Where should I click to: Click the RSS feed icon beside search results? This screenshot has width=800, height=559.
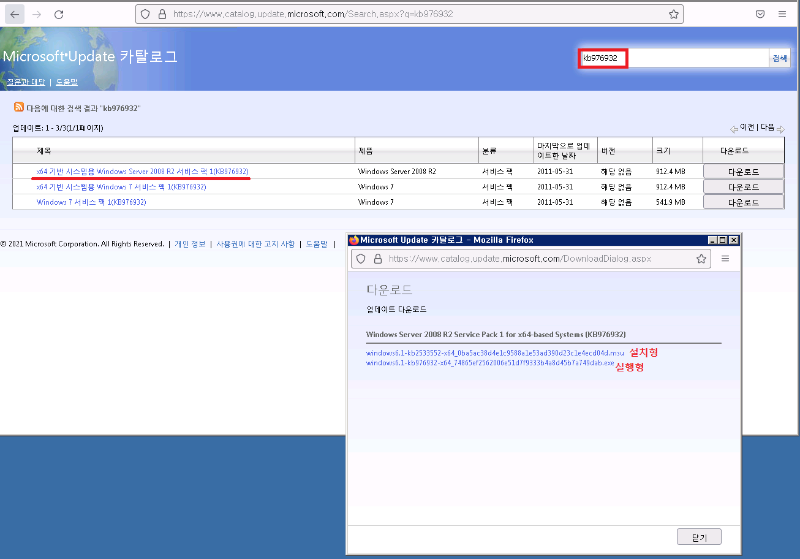18,107
